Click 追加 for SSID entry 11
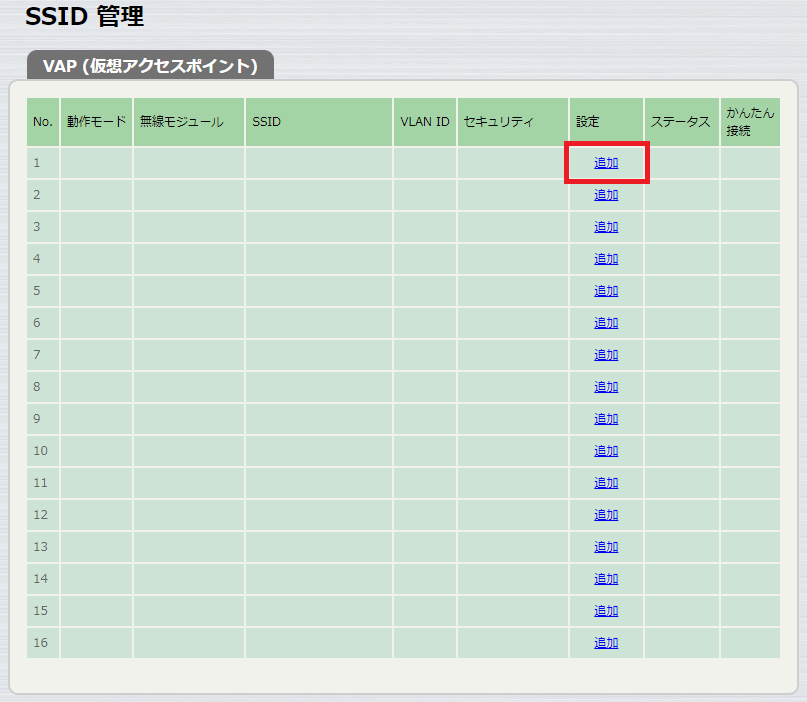This screenshot has width=807, height=702. [x=605, y=482]
